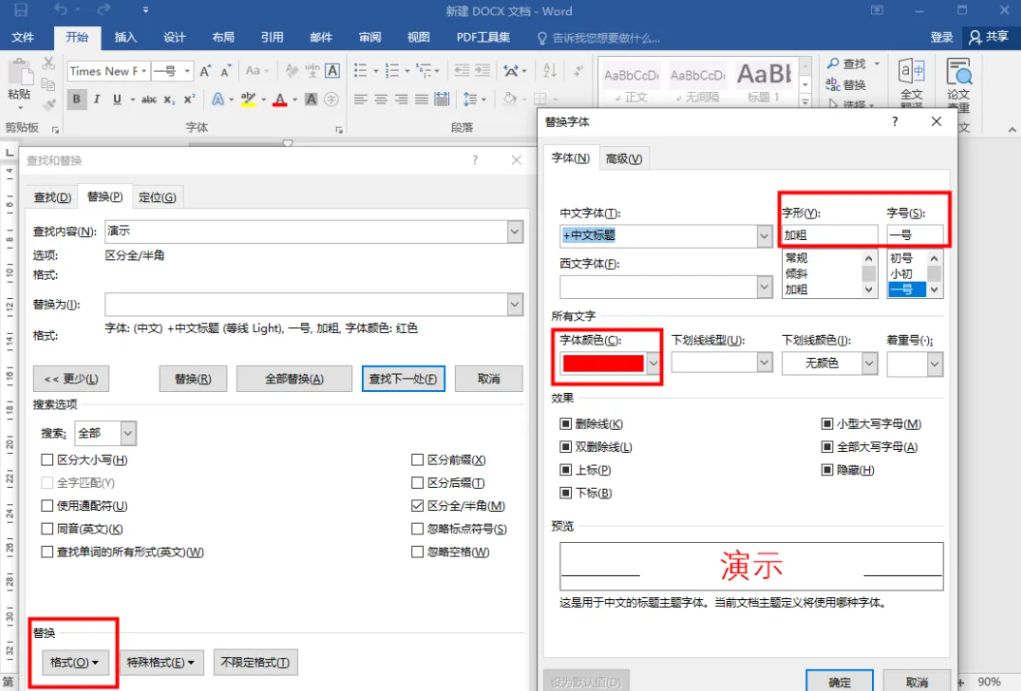This screenshot has width=1021, height=691.
Task: Expand the find what (查找内容) dropdown arrow
Action: point(514,231)
